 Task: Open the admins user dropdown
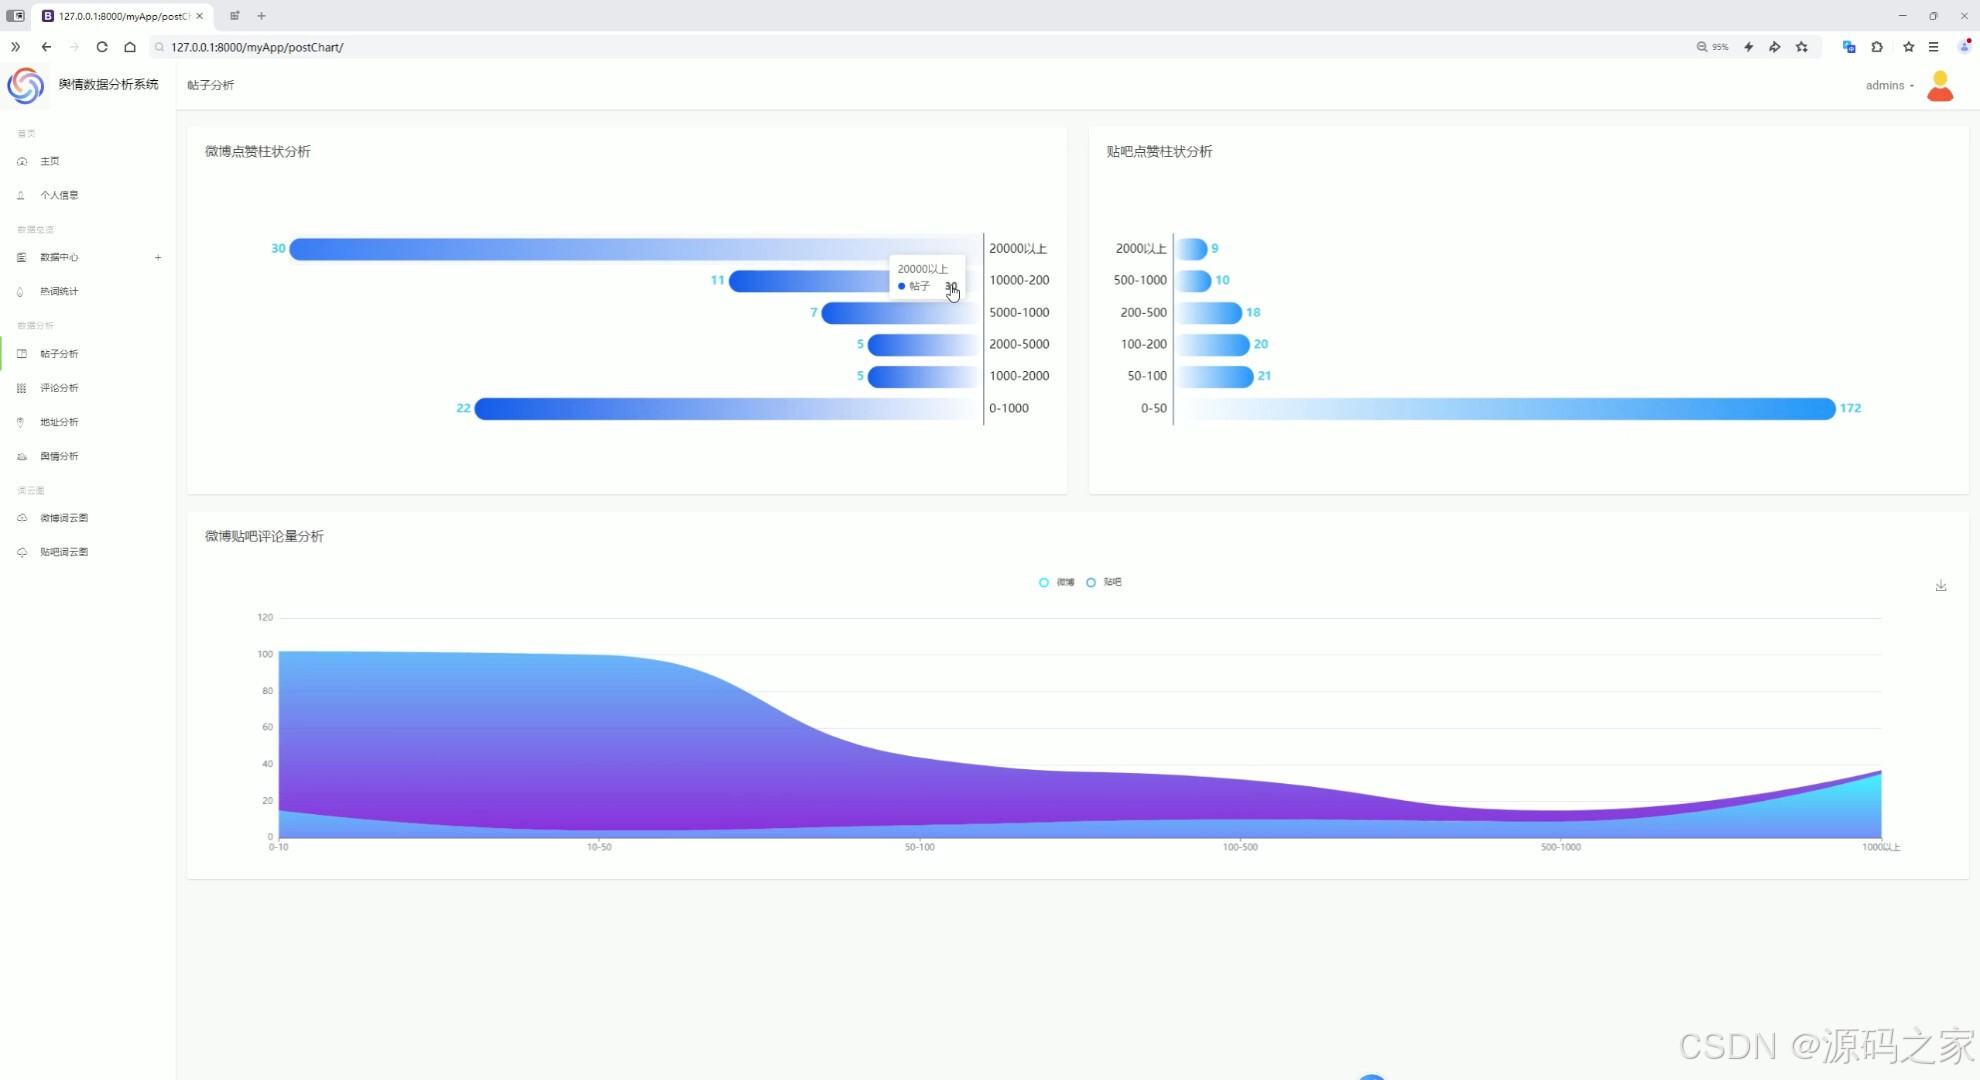pyautogui.click(x=1889, y=86)
